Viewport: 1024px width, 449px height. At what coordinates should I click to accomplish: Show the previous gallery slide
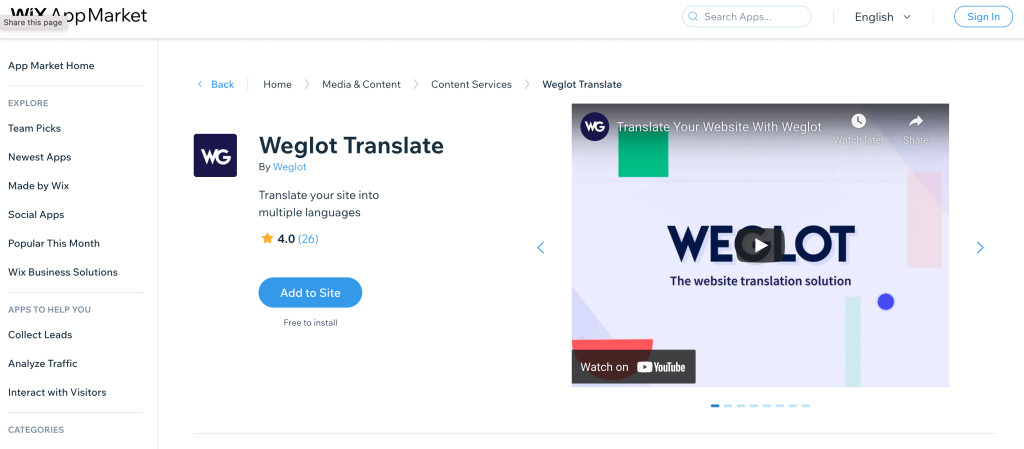coord(541,247)
